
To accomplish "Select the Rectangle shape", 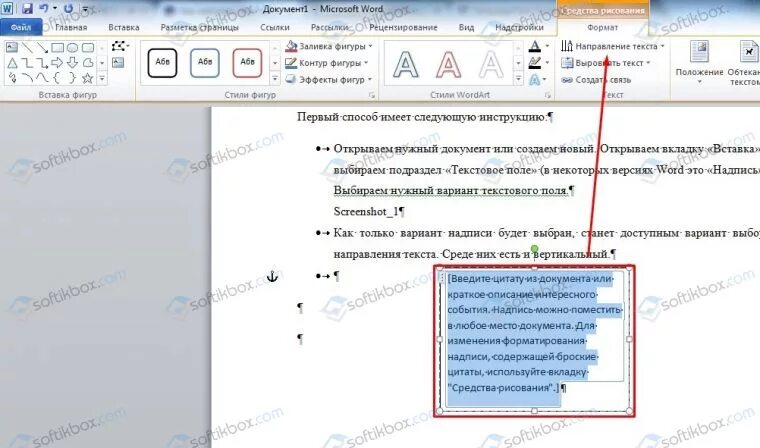I will pyautogui.click(x=58, y=48).
